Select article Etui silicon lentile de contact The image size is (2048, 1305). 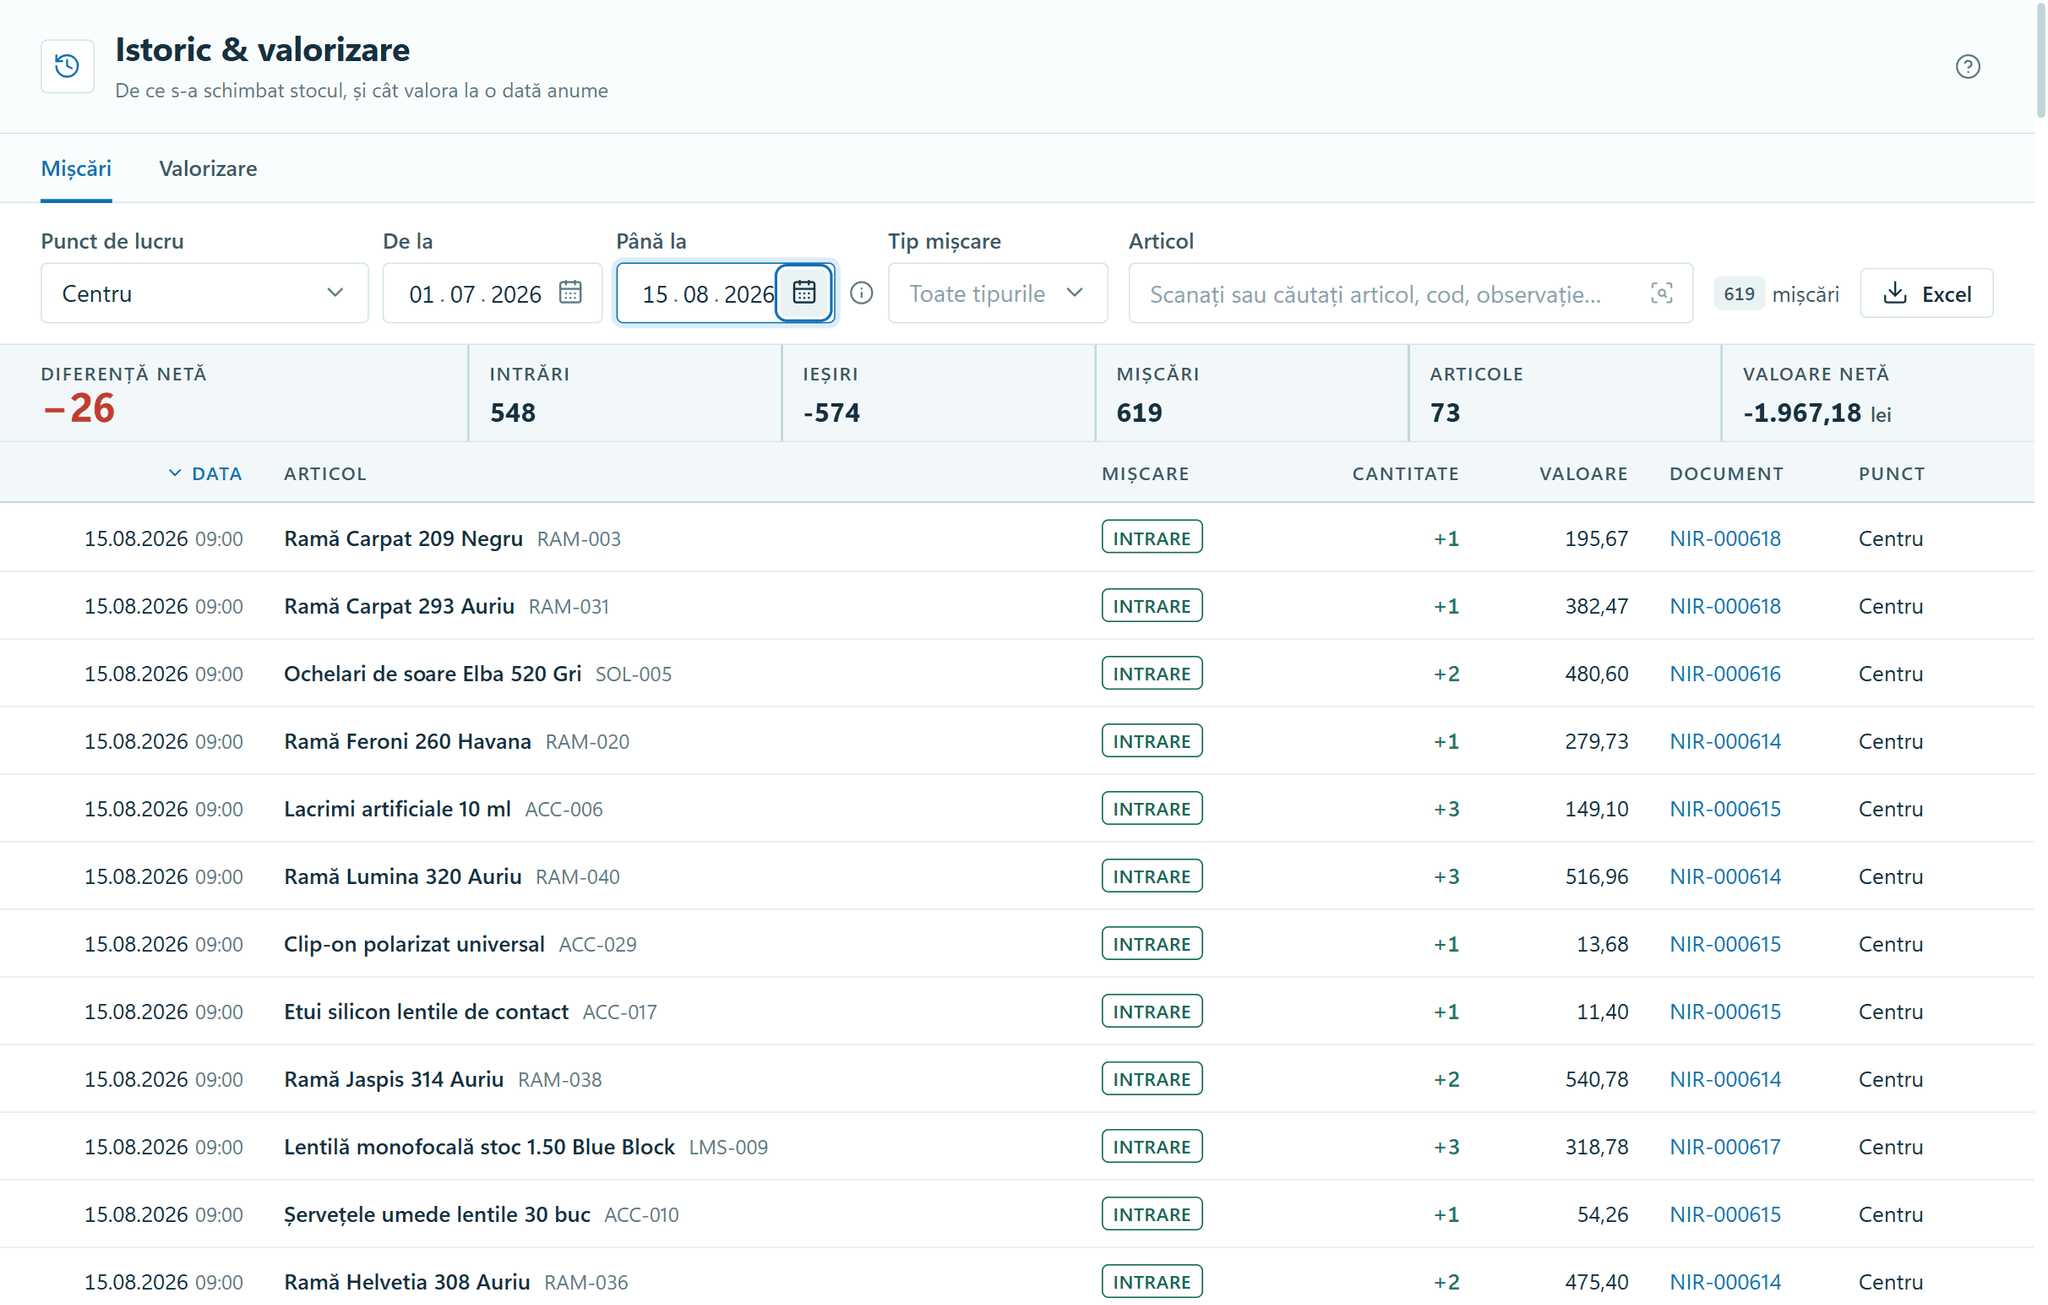[426, 1011]
